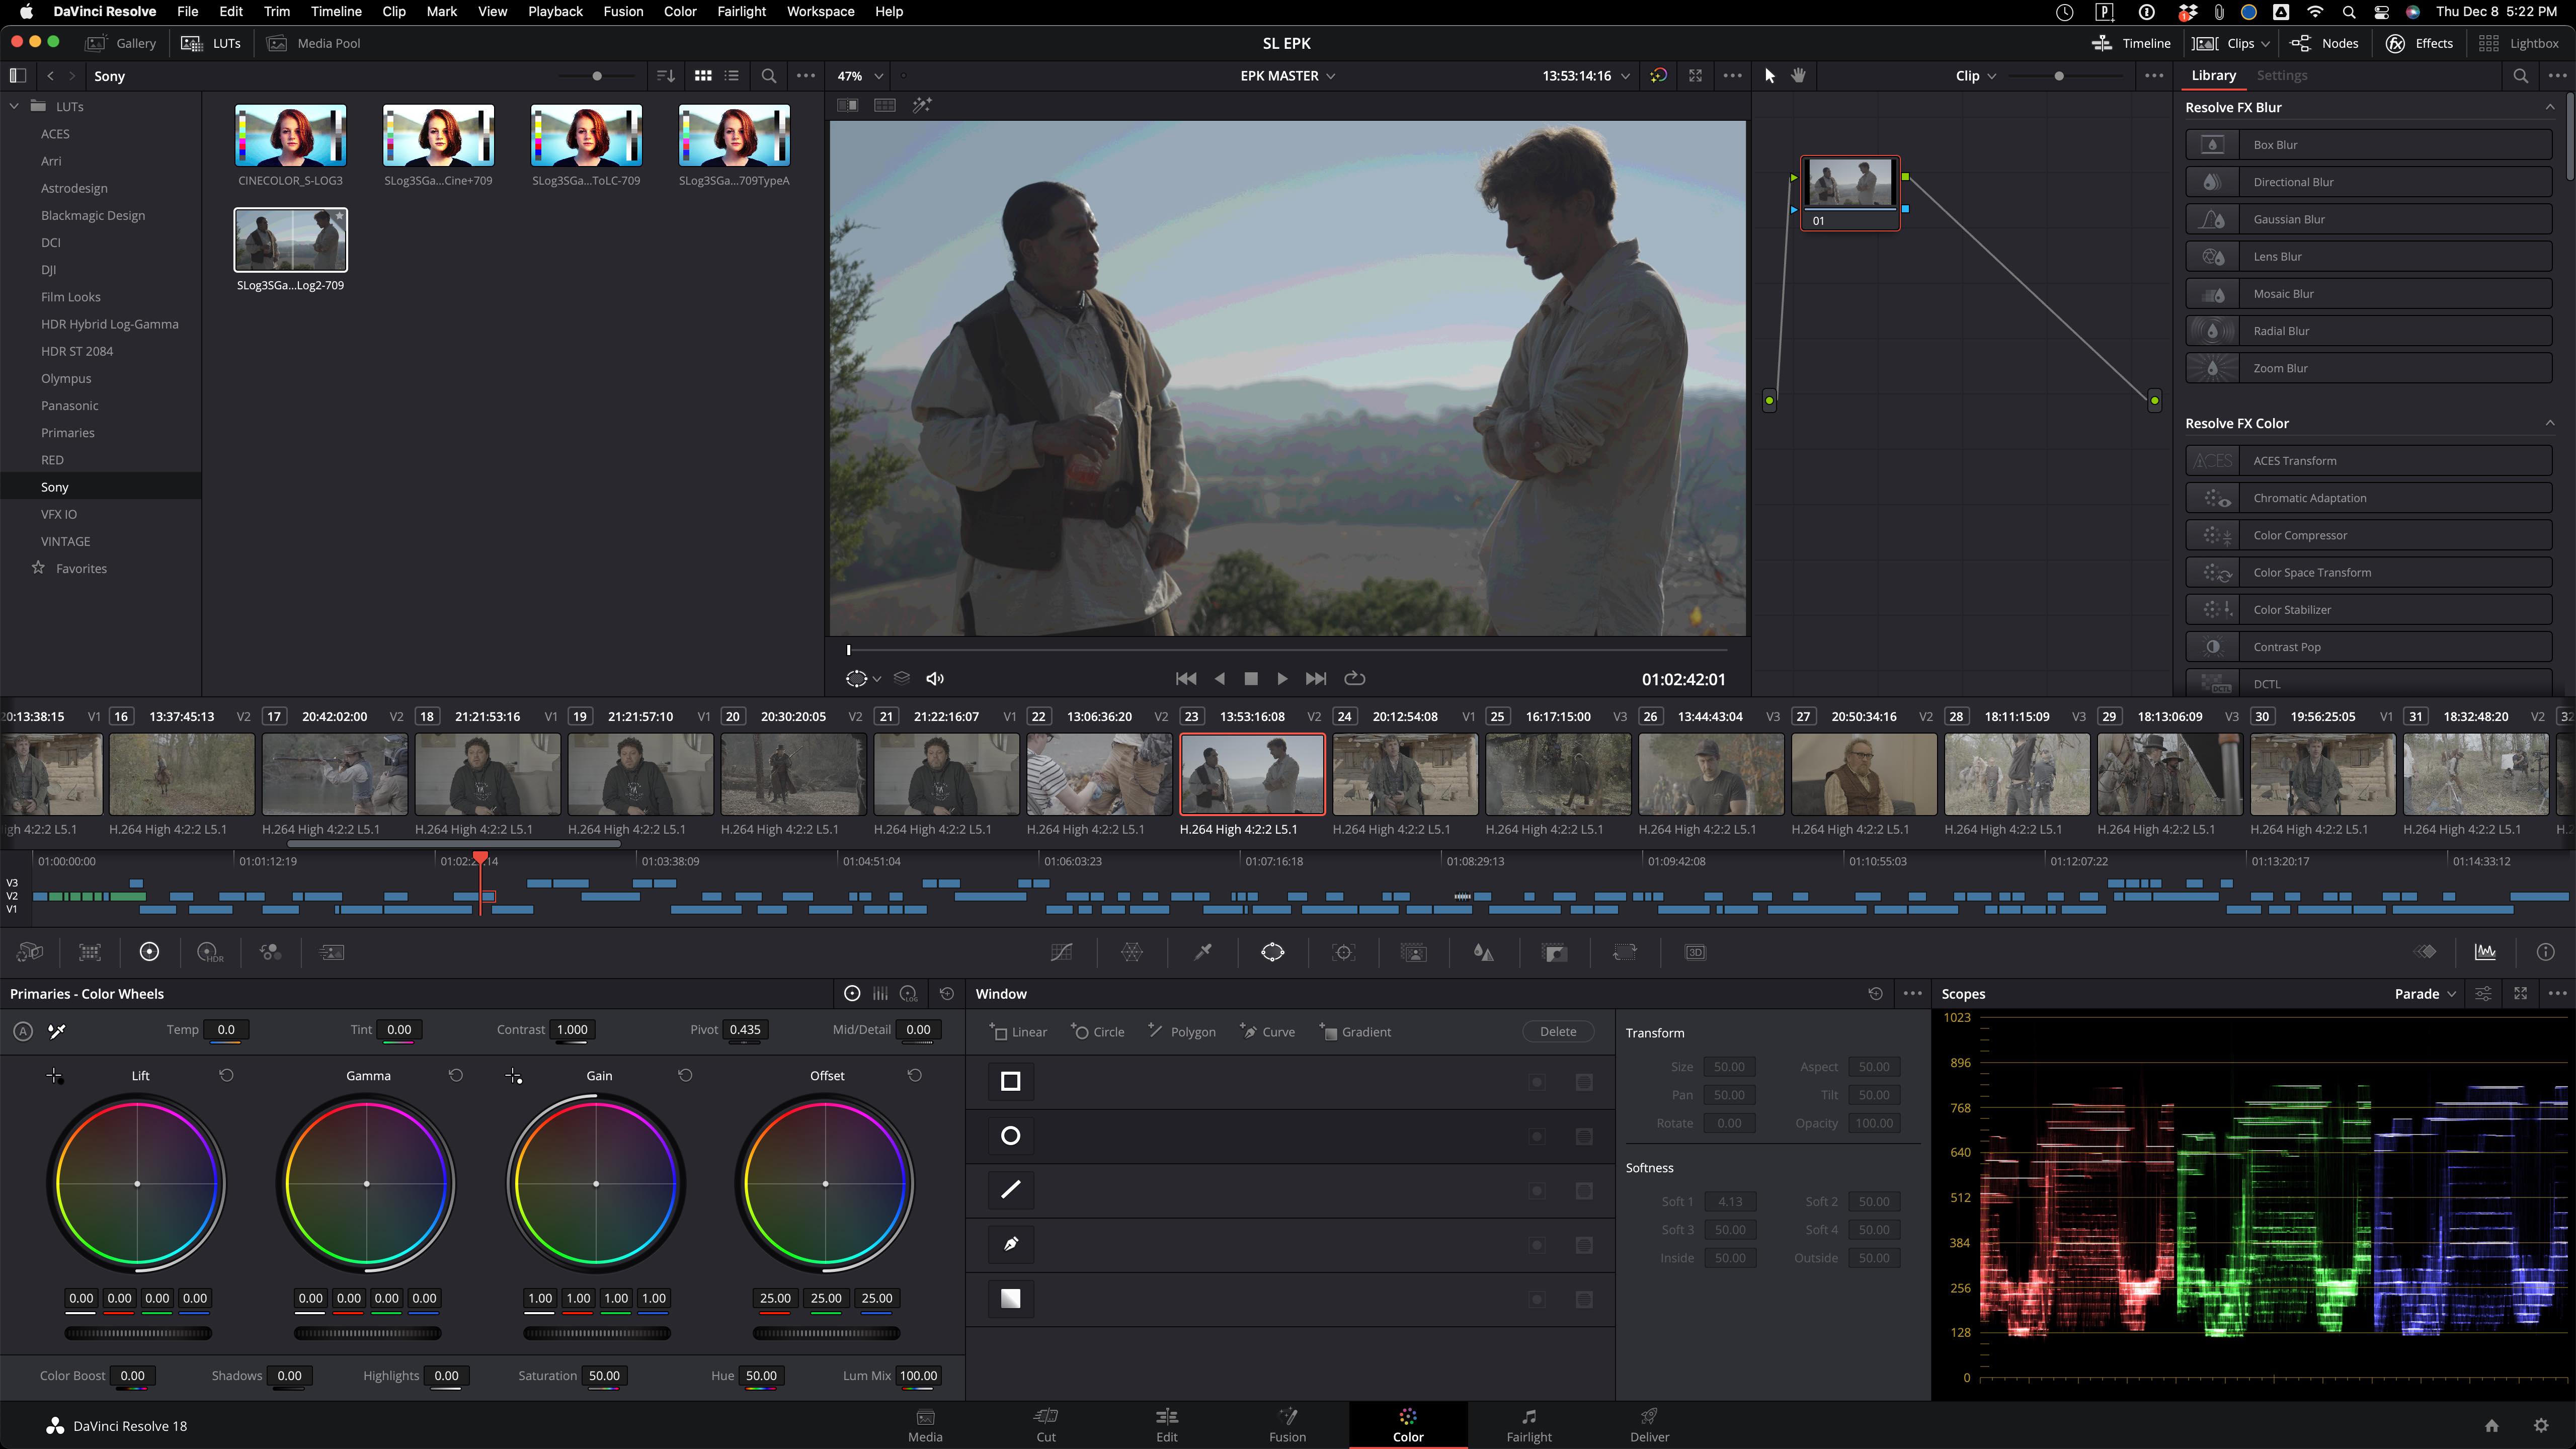The height and width of the screenshot is (1449, 2576).
Task: Click the SLog3Ga...CineLog2-709 LUT thumbnail
Action: 288,239
